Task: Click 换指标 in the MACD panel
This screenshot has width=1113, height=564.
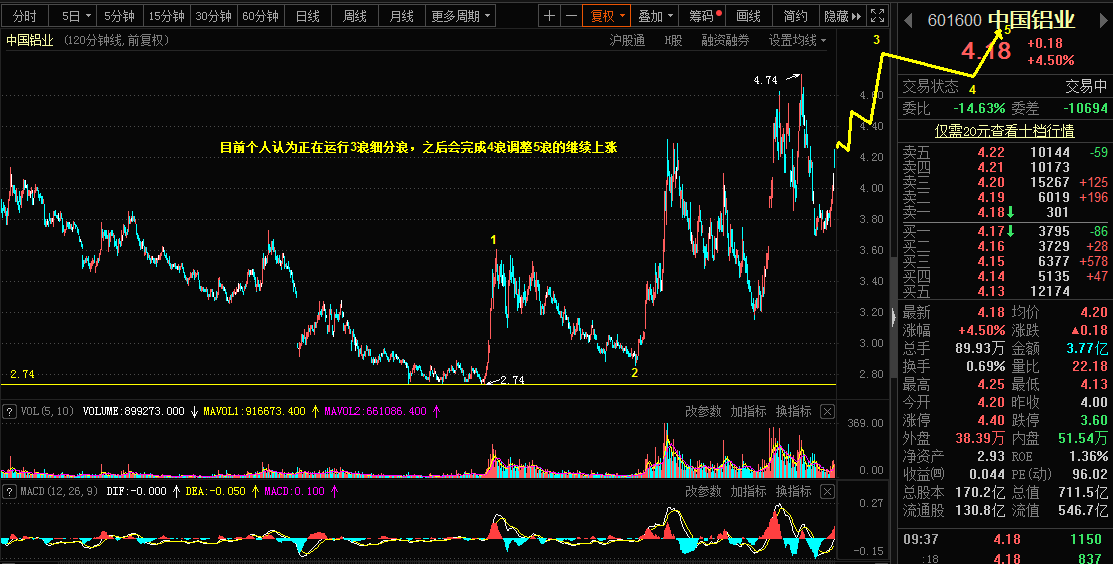Action: 794,491
